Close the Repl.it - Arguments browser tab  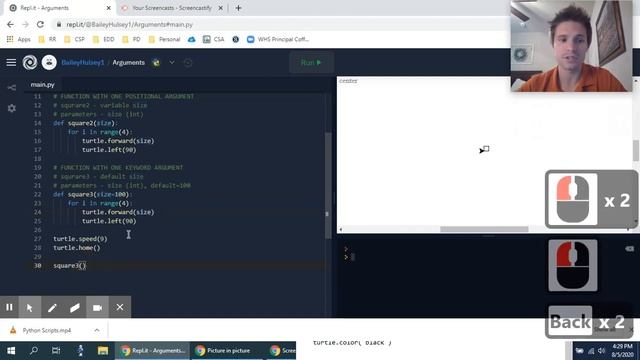coord(109,8)
